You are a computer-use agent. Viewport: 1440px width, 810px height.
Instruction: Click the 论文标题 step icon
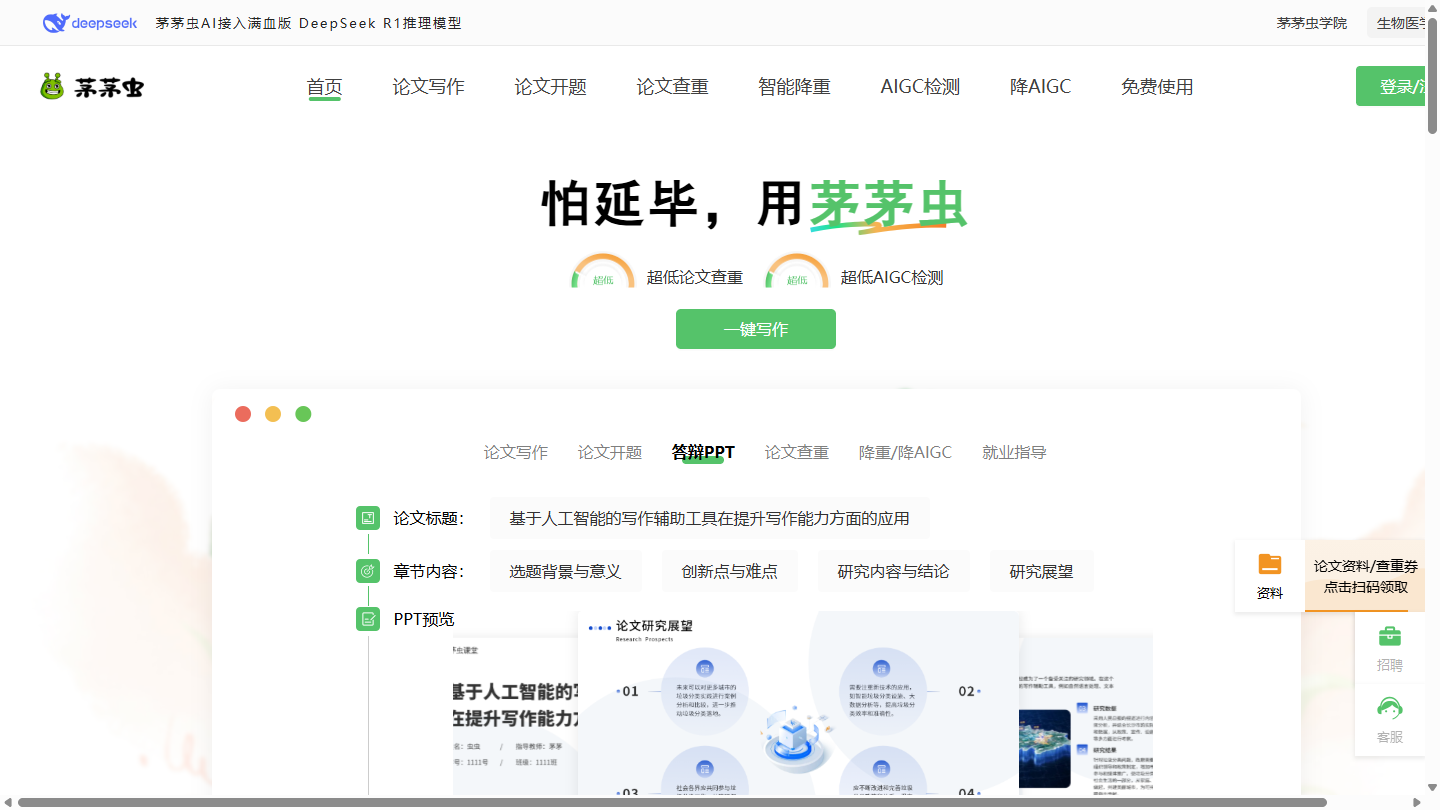[x=368, y=518]
